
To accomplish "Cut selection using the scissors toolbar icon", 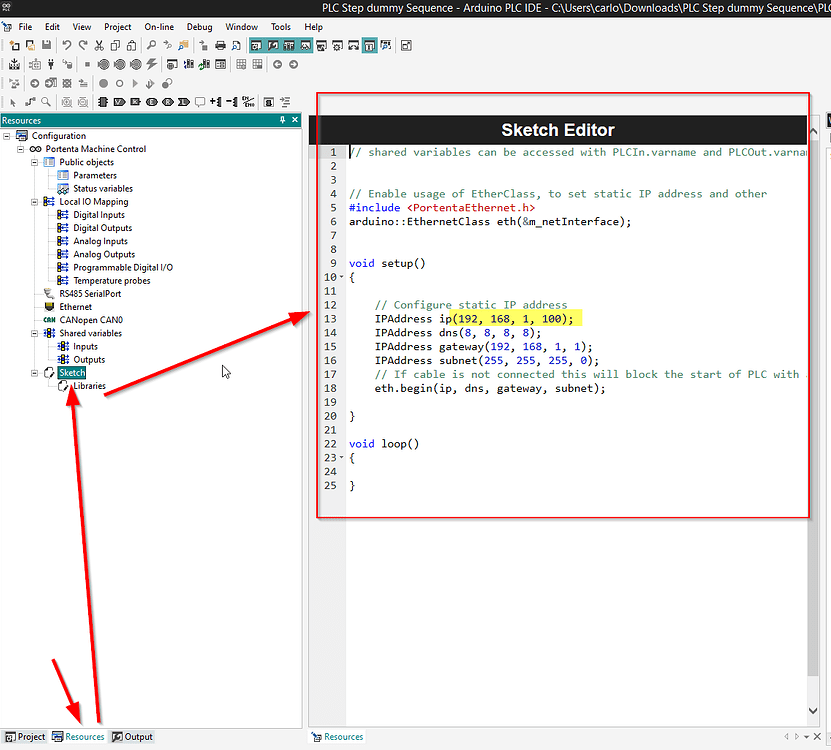I will point(99,45).
